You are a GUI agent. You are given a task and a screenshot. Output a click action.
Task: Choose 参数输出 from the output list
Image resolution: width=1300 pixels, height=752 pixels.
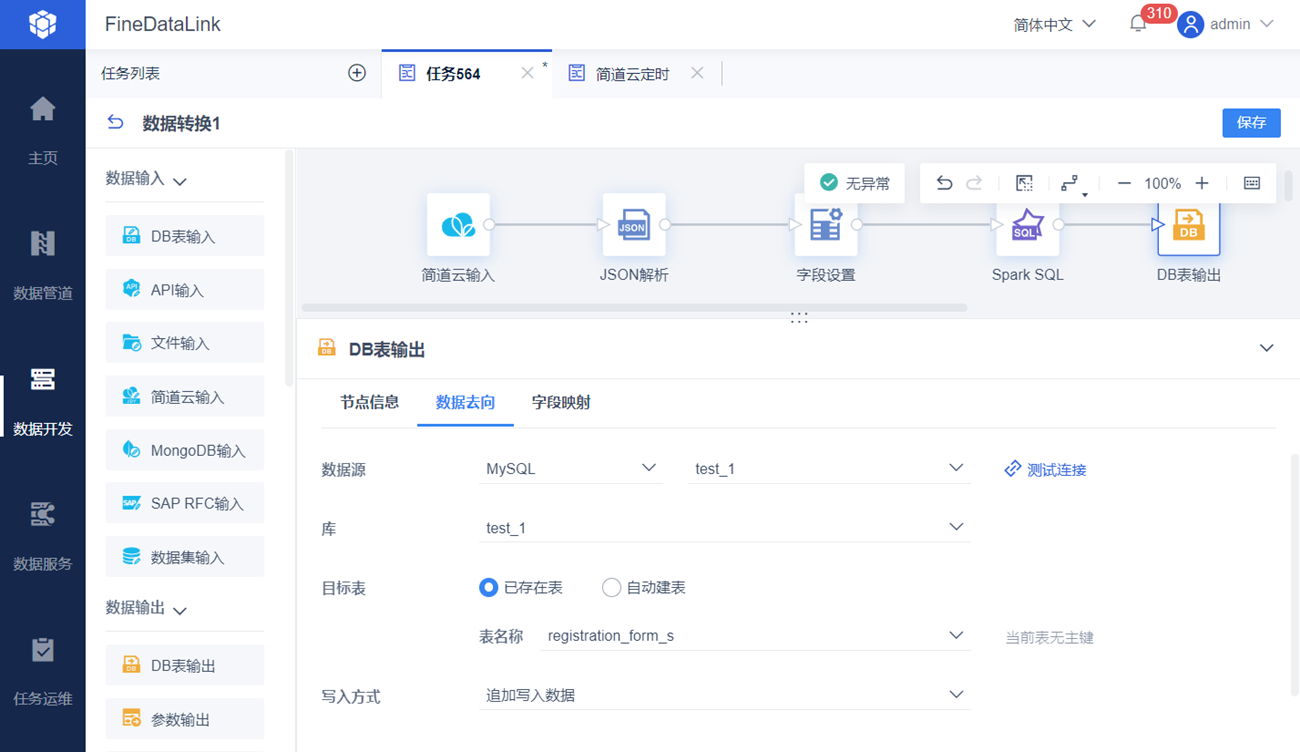point(185,719)
